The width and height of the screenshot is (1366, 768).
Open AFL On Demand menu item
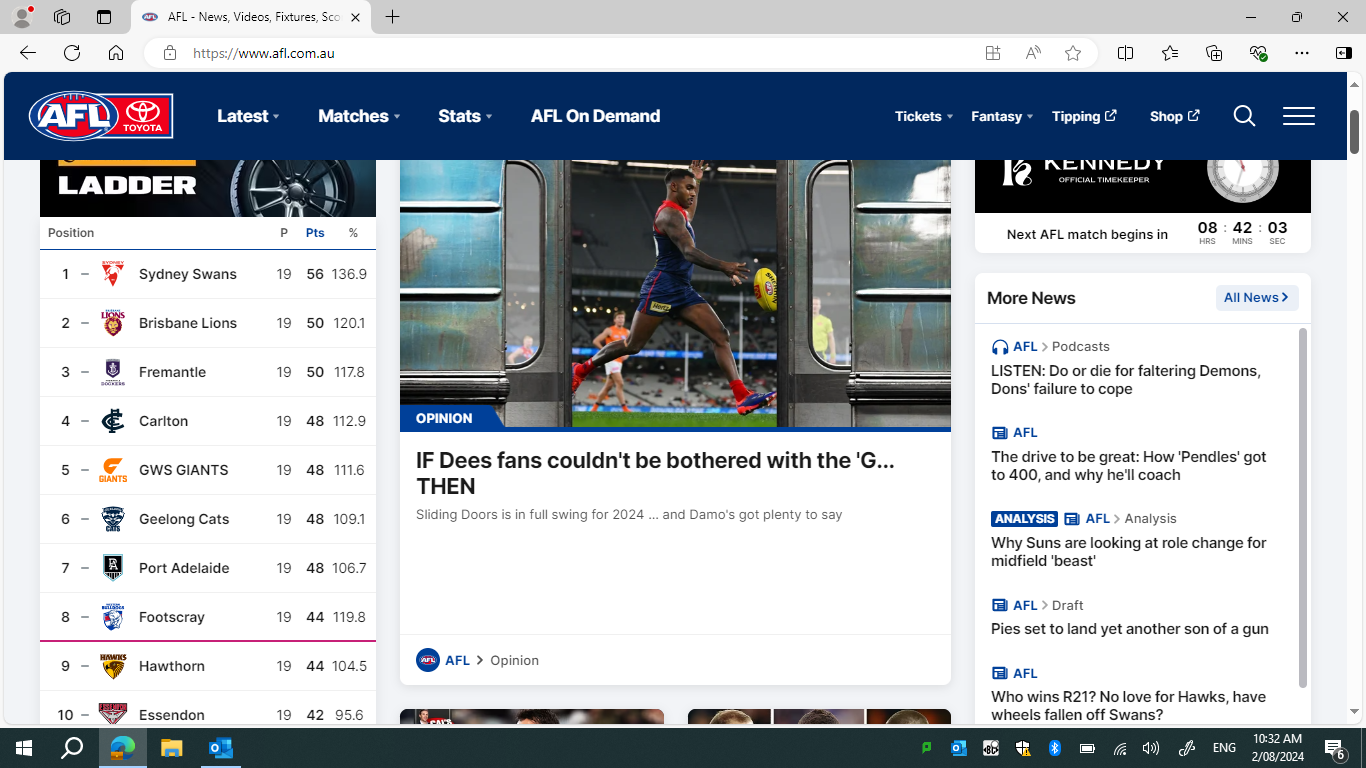[595, 116]
